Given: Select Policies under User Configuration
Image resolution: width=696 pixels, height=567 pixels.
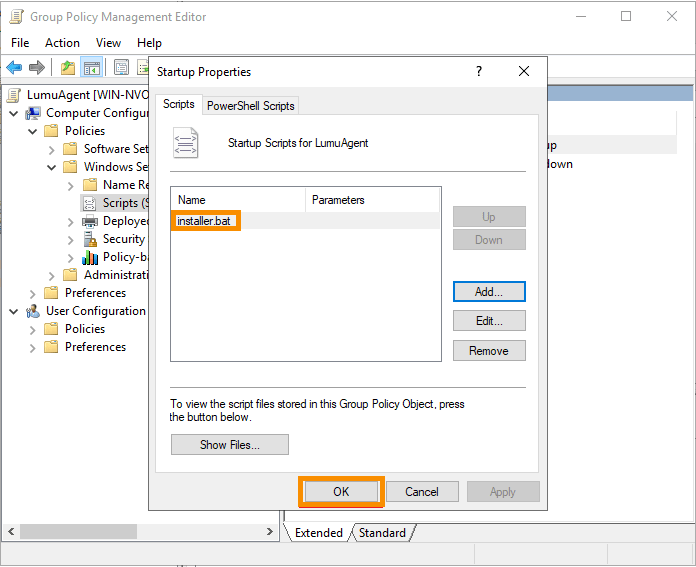Looking at the screenshot, I should tap(85, 329).
